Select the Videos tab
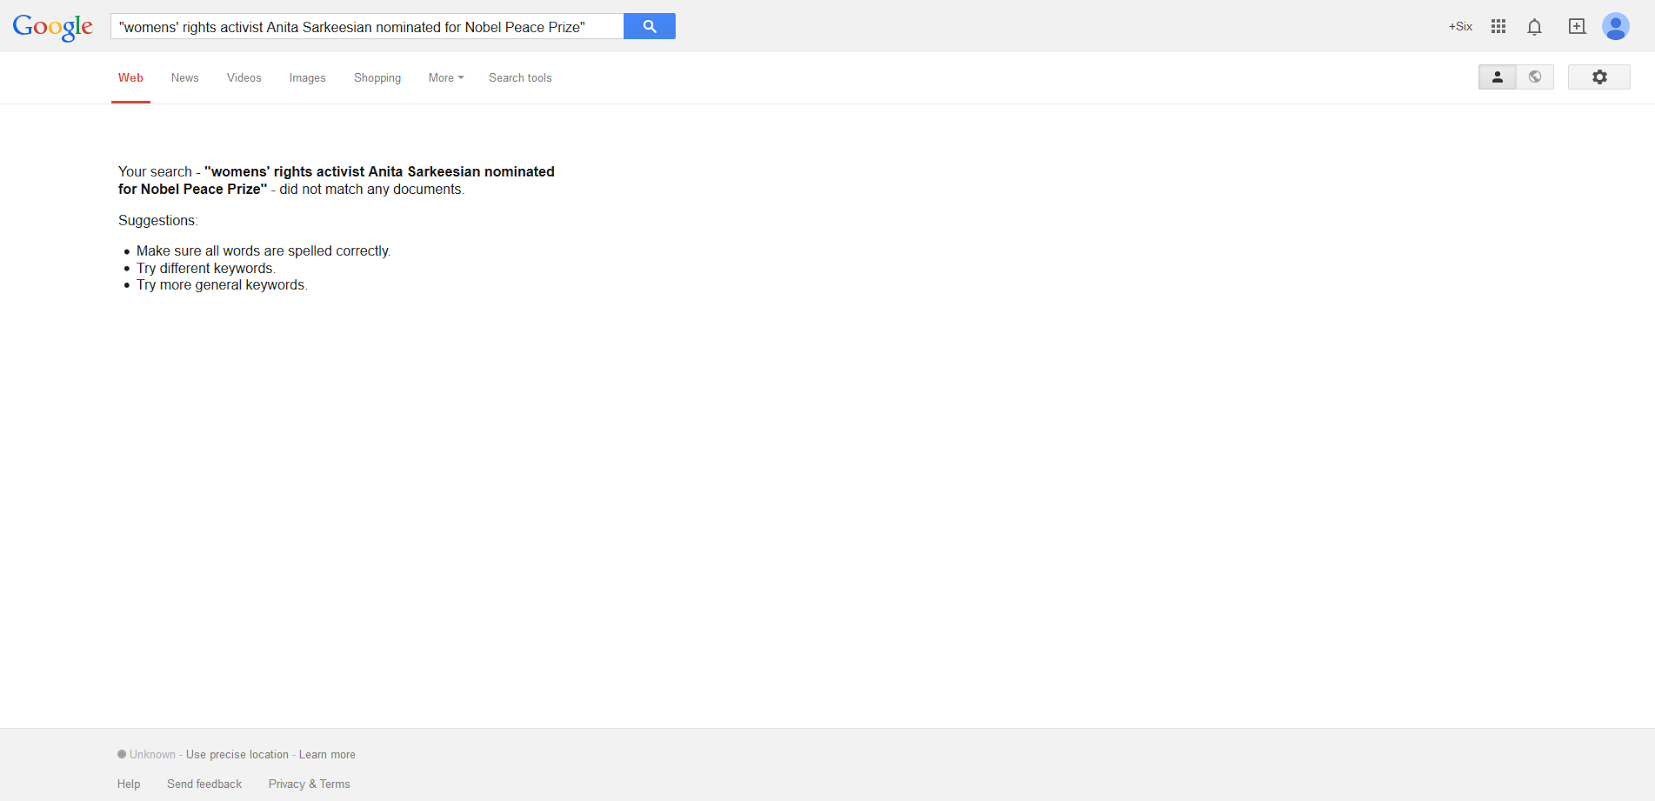This screenshot has width=1655, height=801. (244, 78)
